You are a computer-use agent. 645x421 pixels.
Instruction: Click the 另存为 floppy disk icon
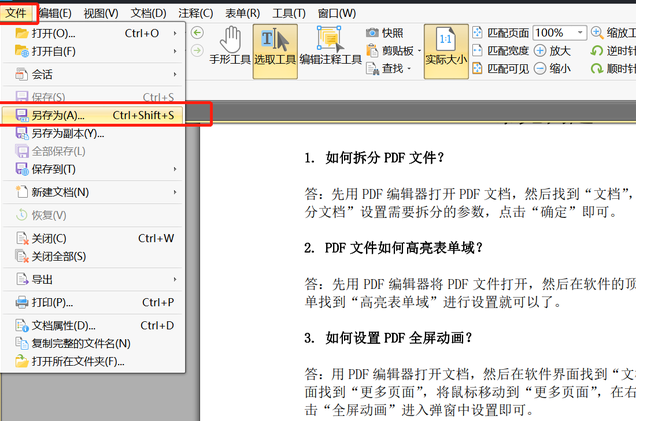click(21, 115)
